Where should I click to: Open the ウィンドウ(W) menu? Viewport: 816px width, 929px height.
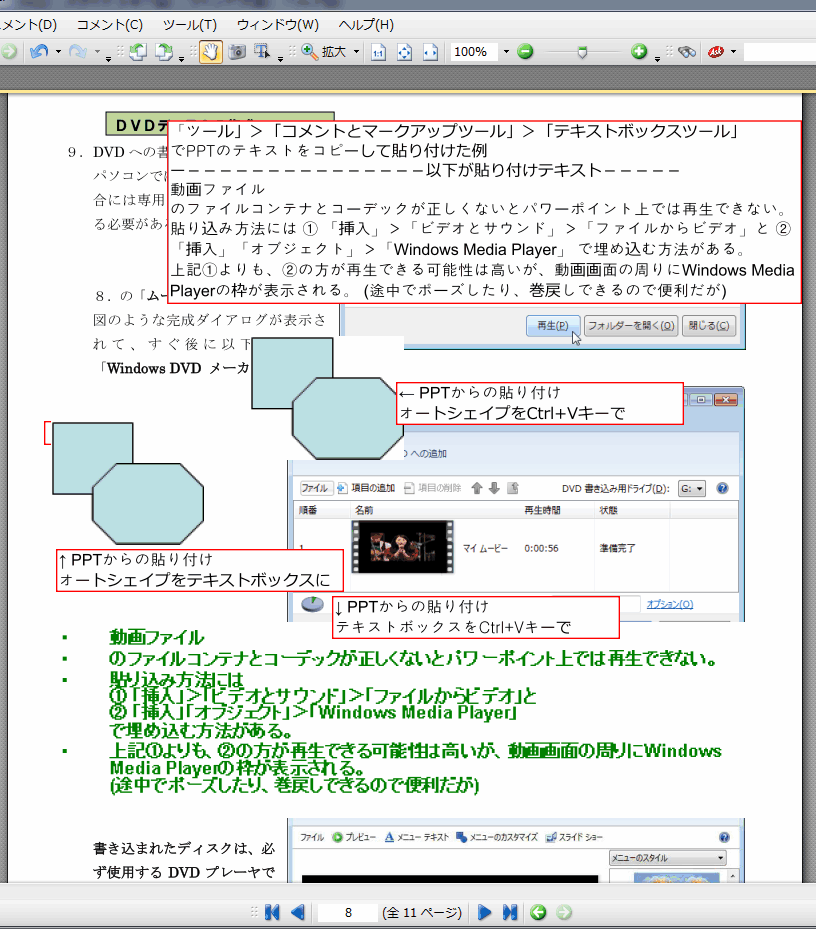278,24
